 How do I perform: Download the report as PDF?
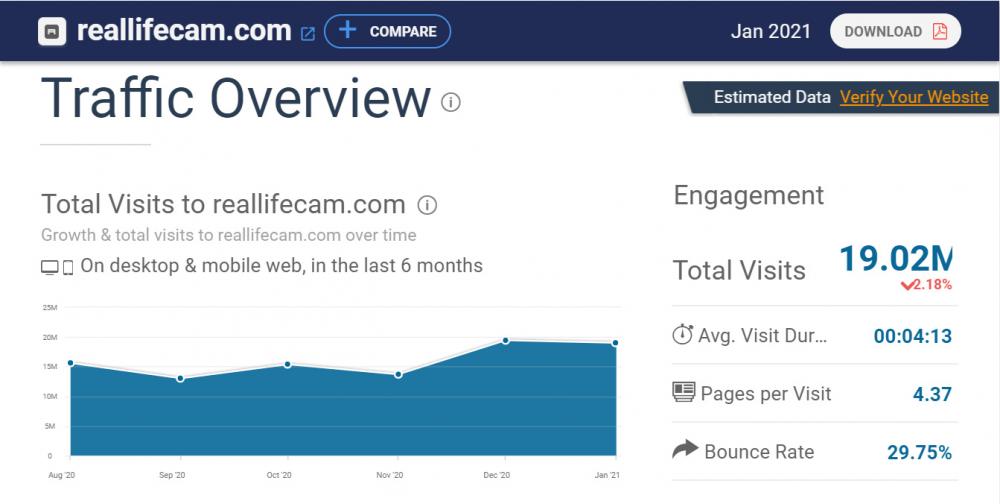895,31
